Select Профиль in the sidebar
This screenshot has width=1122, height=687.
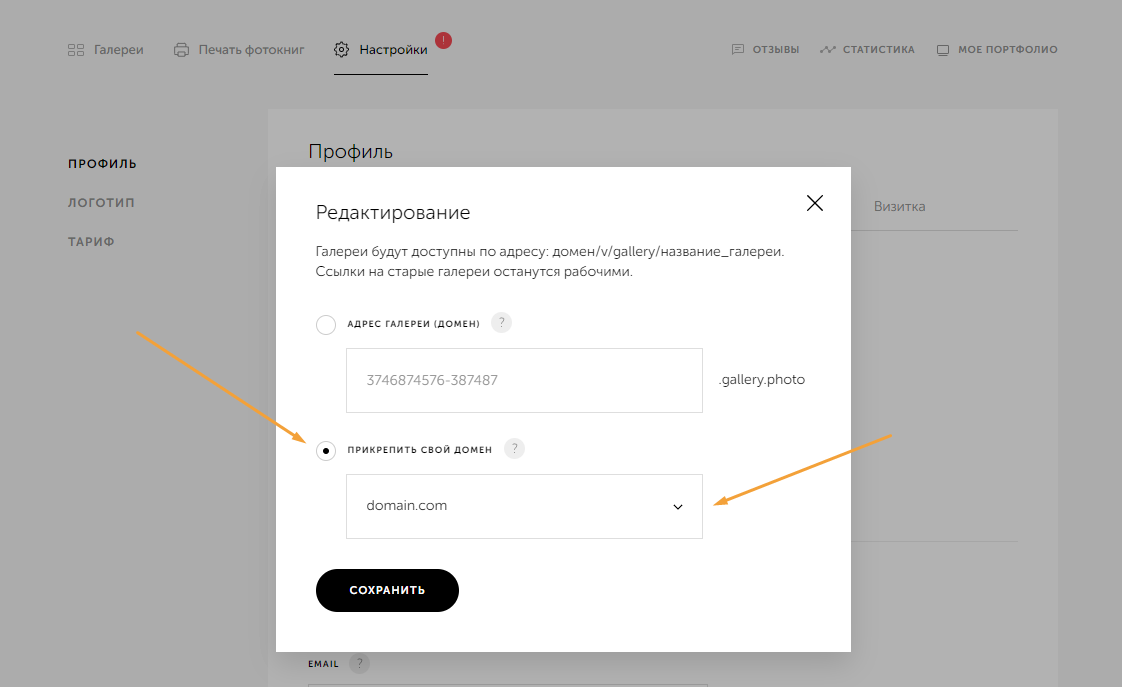point(102,164)
